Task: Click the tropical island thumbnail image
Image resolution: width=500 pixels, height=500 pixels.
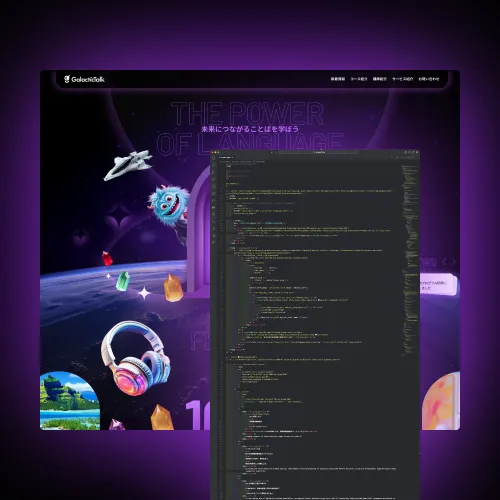Action: point(70,401)
